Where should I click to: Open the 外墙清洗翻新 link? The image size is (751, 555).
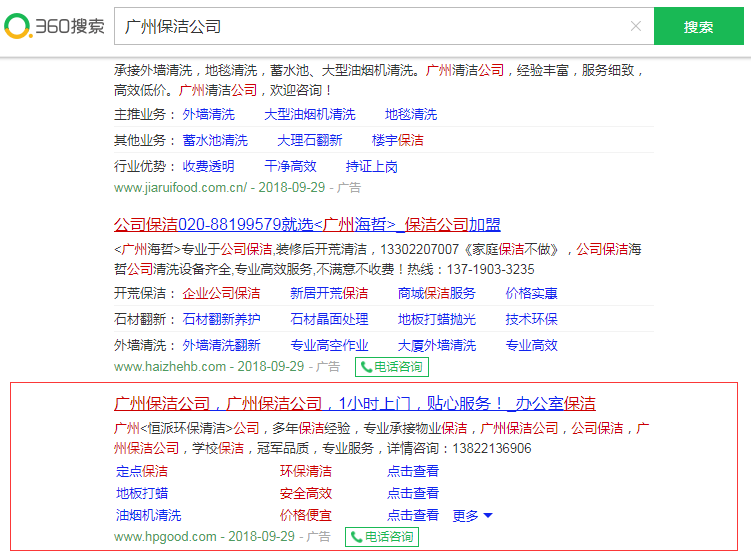click(x=221, y=345)
